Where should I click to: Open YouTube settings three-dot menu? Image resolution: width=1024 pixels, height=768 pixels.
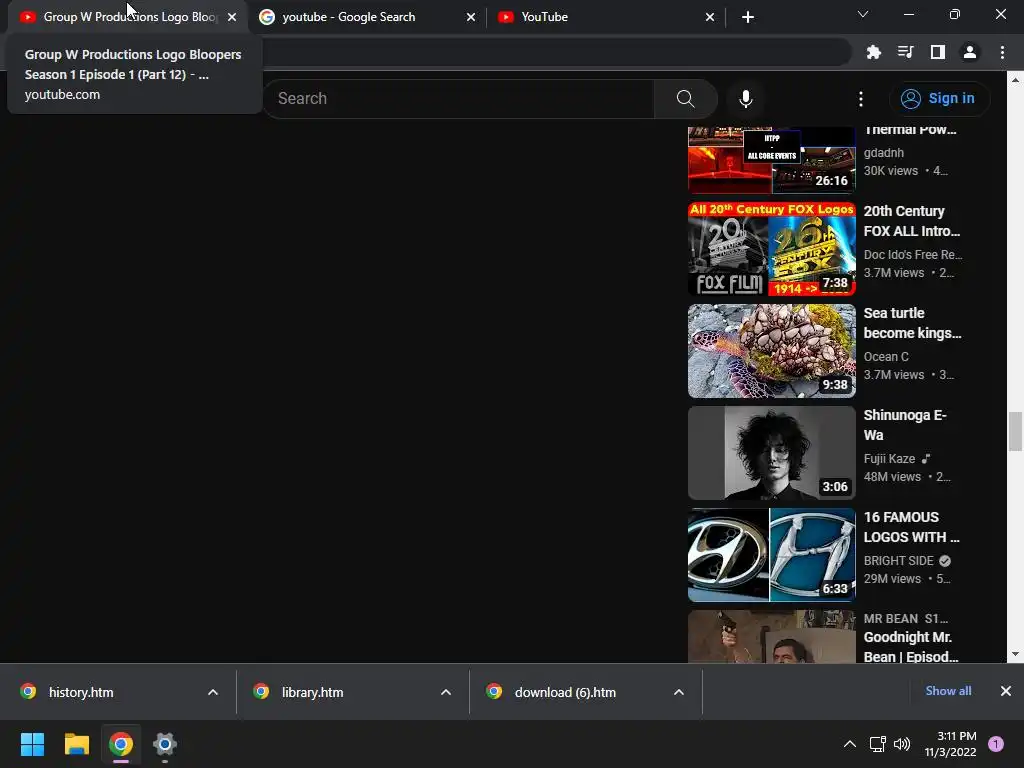[x=861, y=99]
